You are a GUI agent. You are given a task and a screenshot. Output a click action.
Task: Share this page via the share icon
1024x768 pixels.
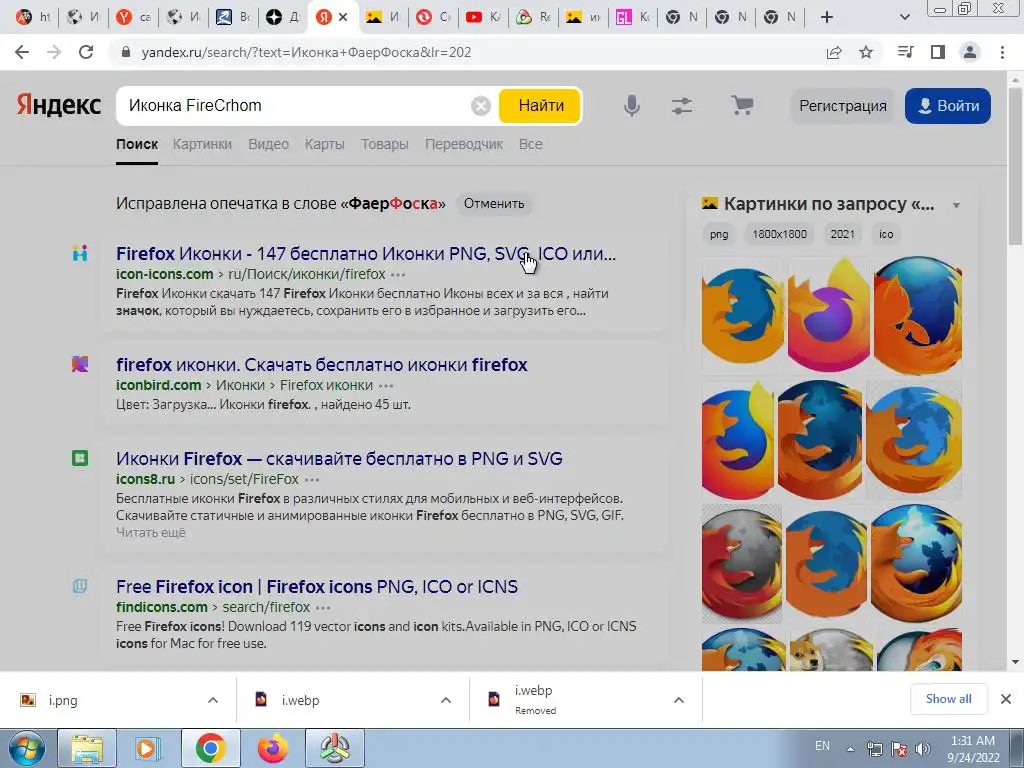pos(834,52)
